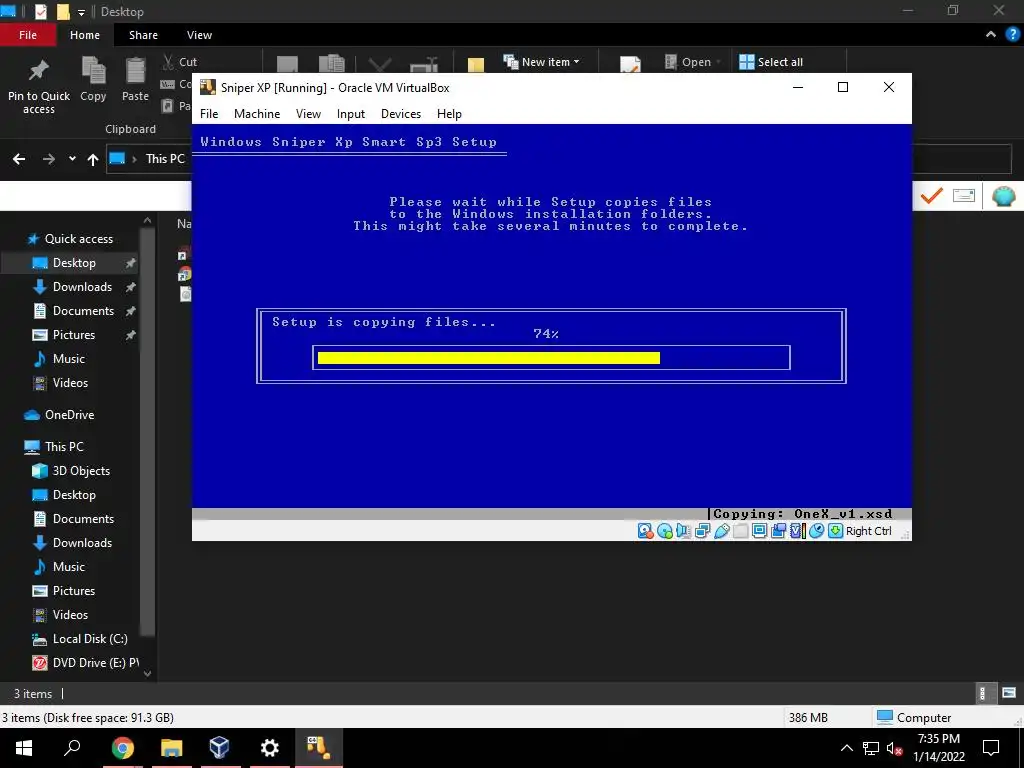The image size is (1024, 768).
Task: Click the audio indicator in VirtualBox status bar
Action: (x=683, y=531)
